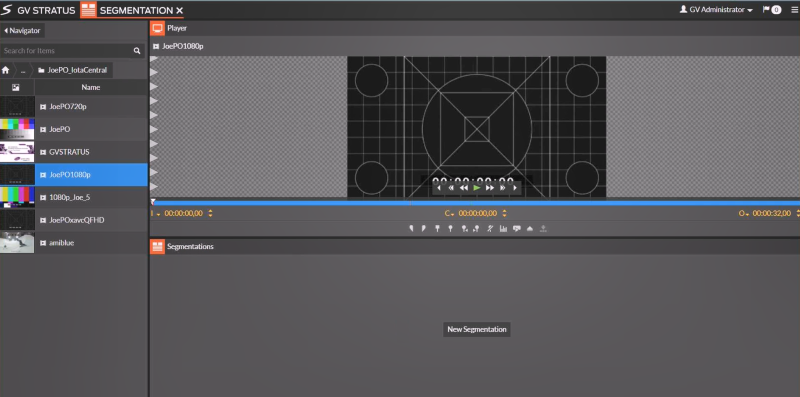Open the C timecode mode dropdown
800x397 pixels.
(x=449, y=213)
